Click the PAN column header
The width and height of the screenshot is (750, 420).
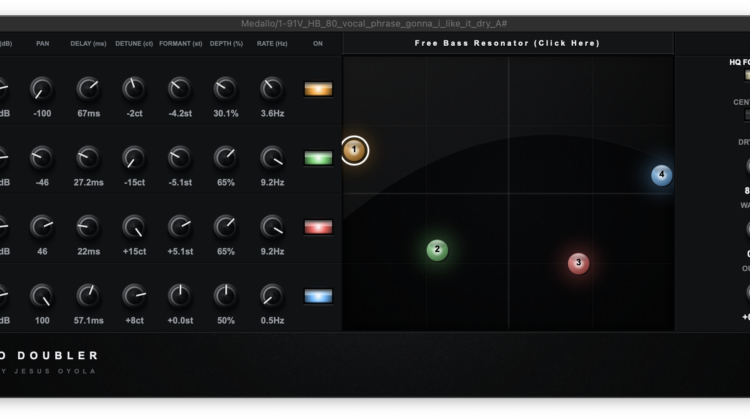pos(42,44)
